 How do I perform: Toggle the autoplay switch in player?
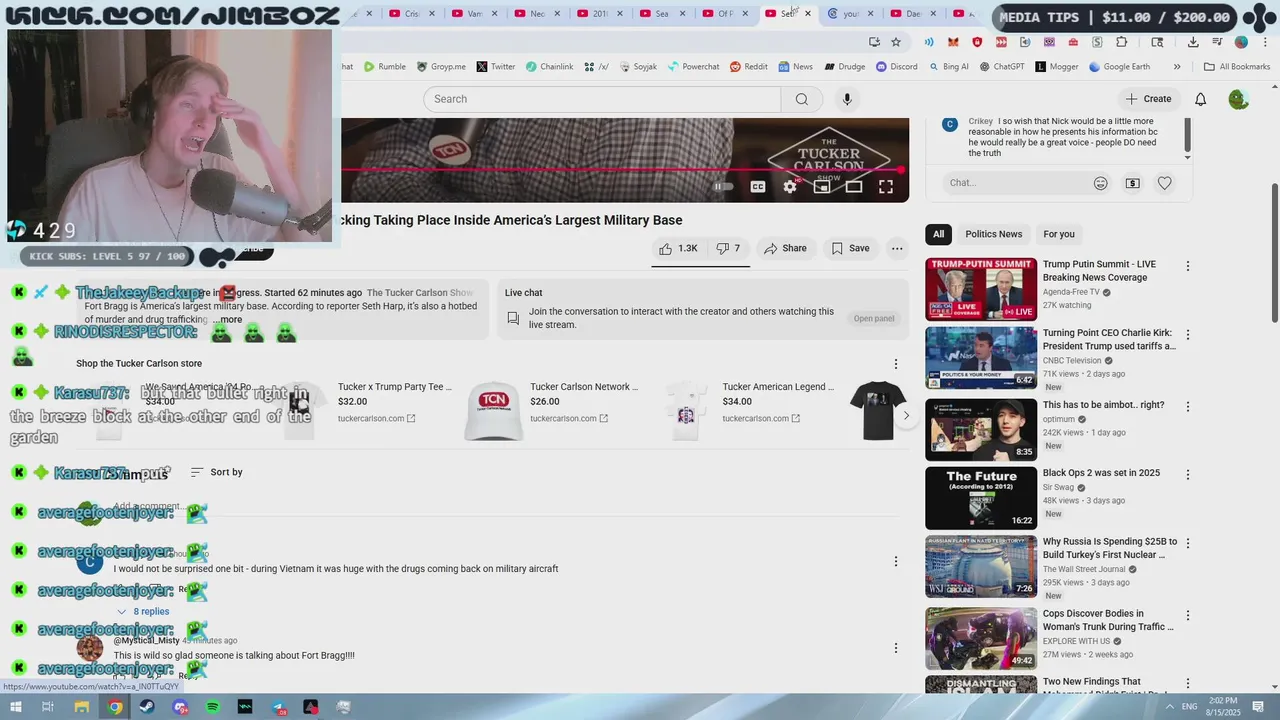(x=724, y=187)
